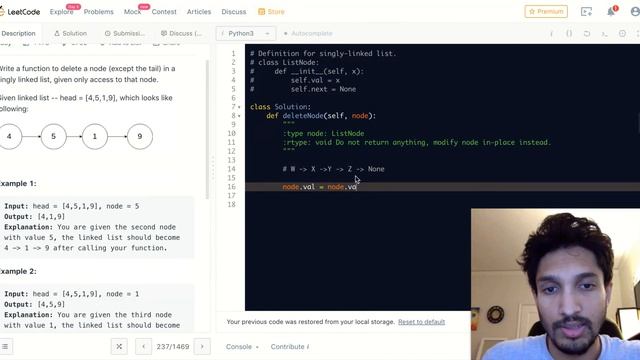Screen dimensions: 640x360
Task: Open the playground icon in header
Action: (586, 11)
